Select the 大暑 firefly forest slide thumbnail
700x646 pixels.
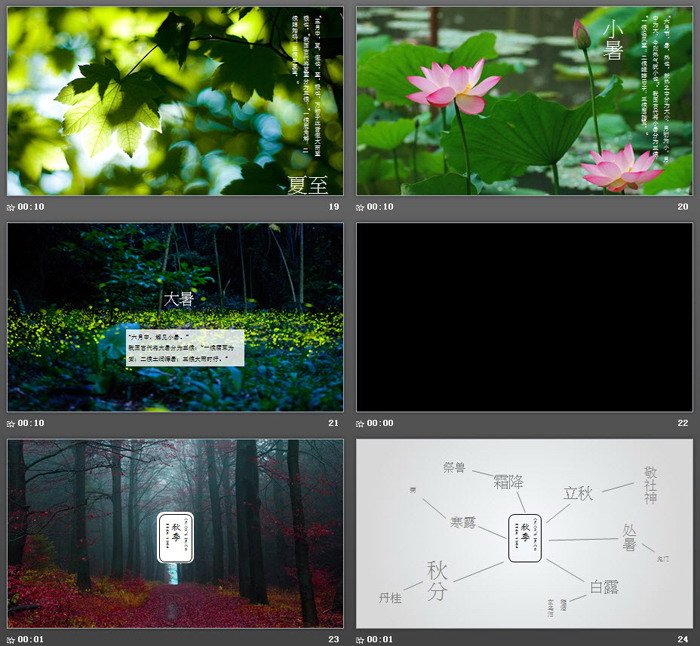click(175, 317)
